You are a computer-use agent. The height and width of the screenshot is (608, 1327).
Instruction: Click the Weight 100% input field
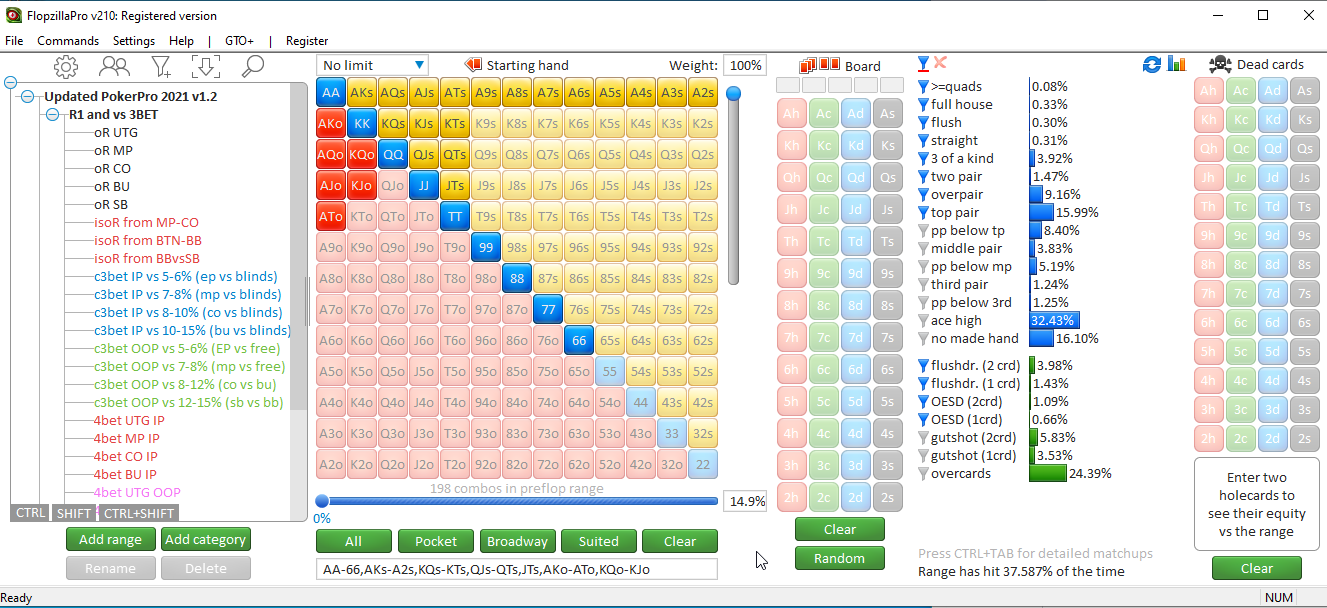(744, 65)
